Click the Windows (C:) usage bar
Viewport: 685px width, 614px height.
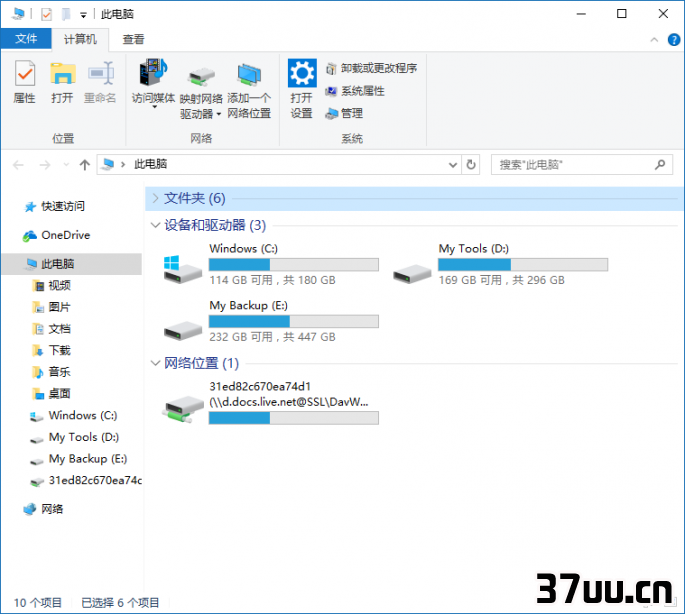(294, 265)
